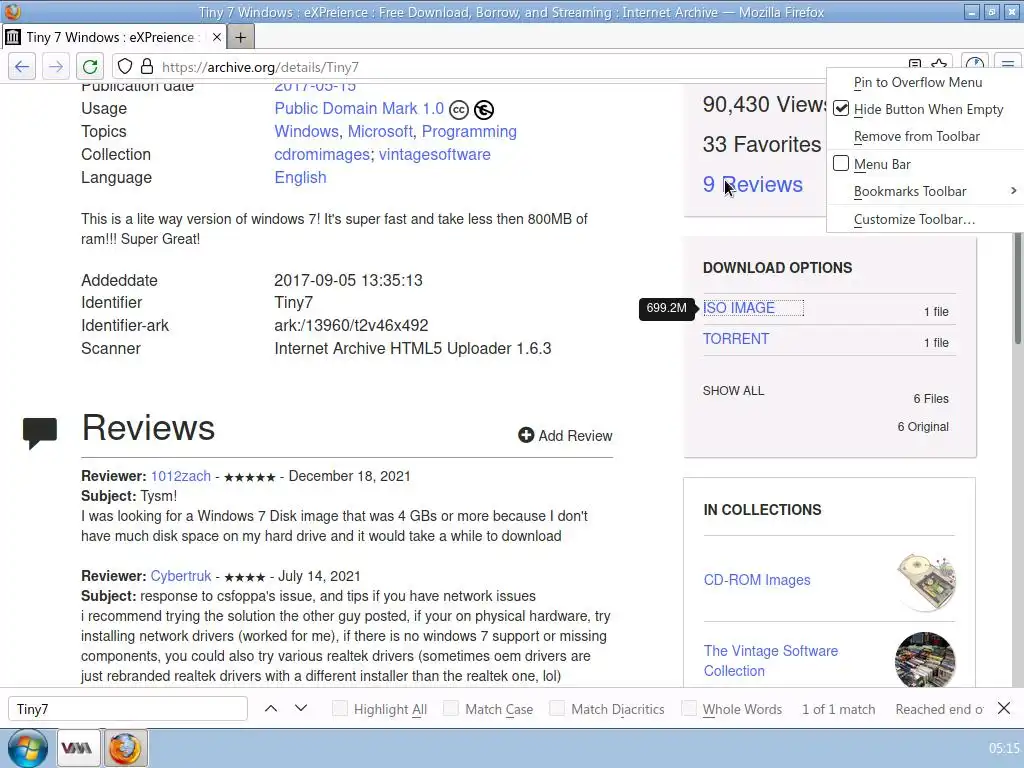Open the Windows Start orb

pyautogui.click(x=27, y=748)
